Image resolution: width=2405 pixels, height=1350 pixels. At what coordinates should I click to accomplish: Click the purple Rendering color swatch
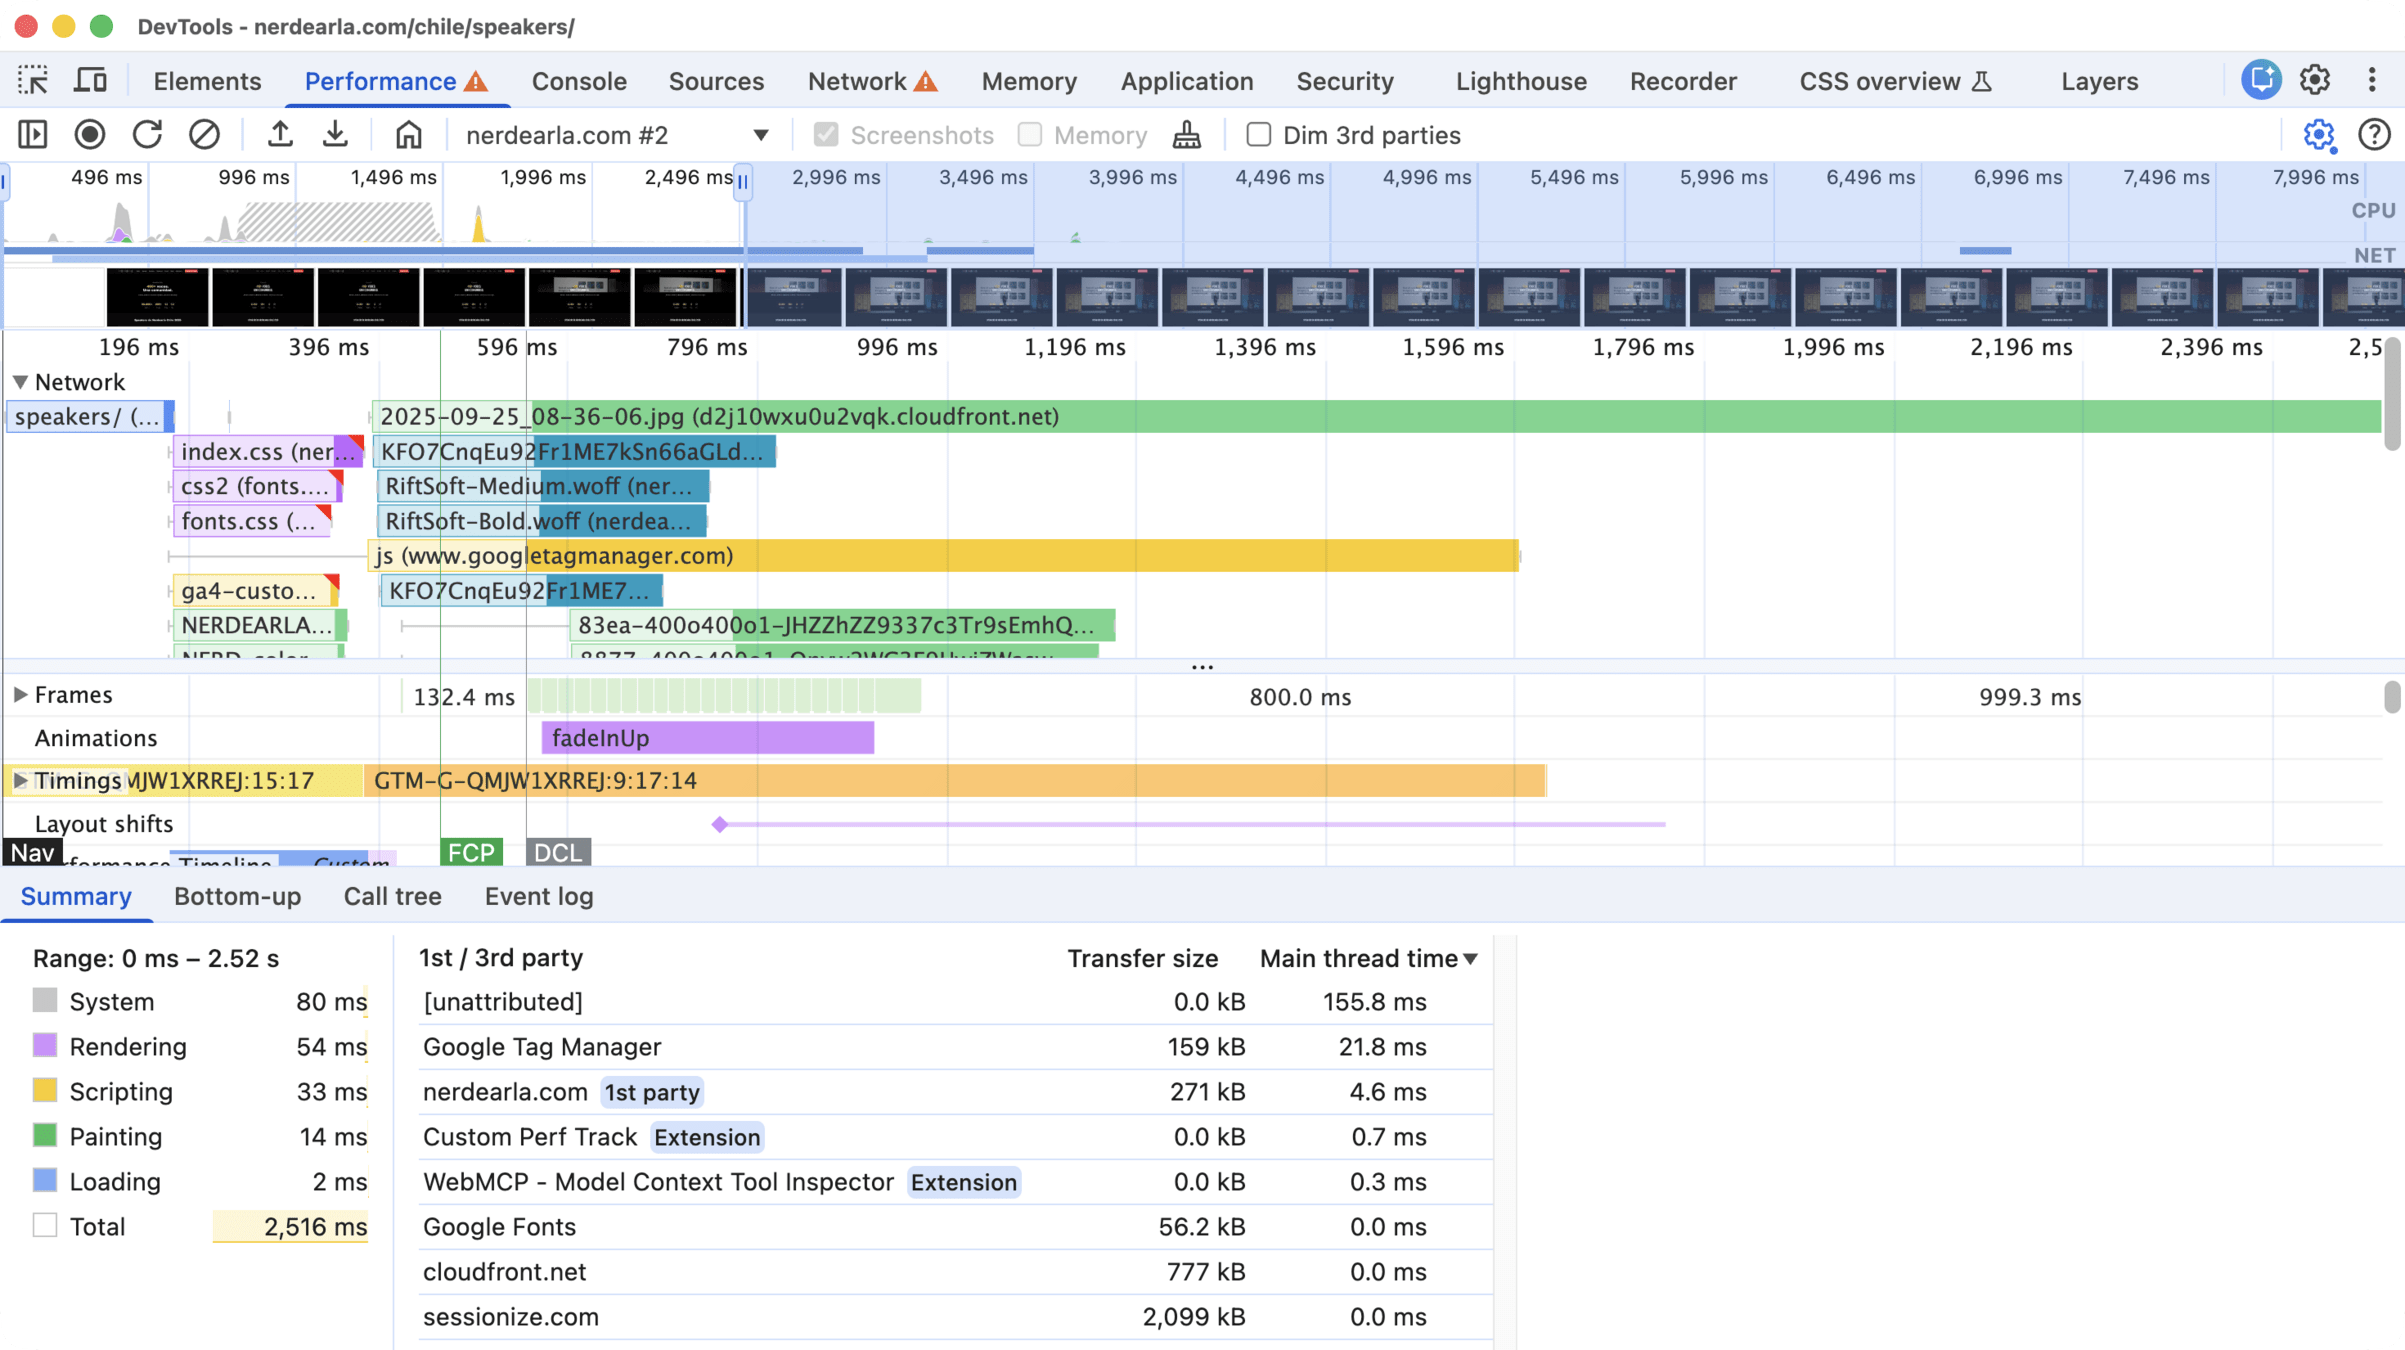[45, 1046]
